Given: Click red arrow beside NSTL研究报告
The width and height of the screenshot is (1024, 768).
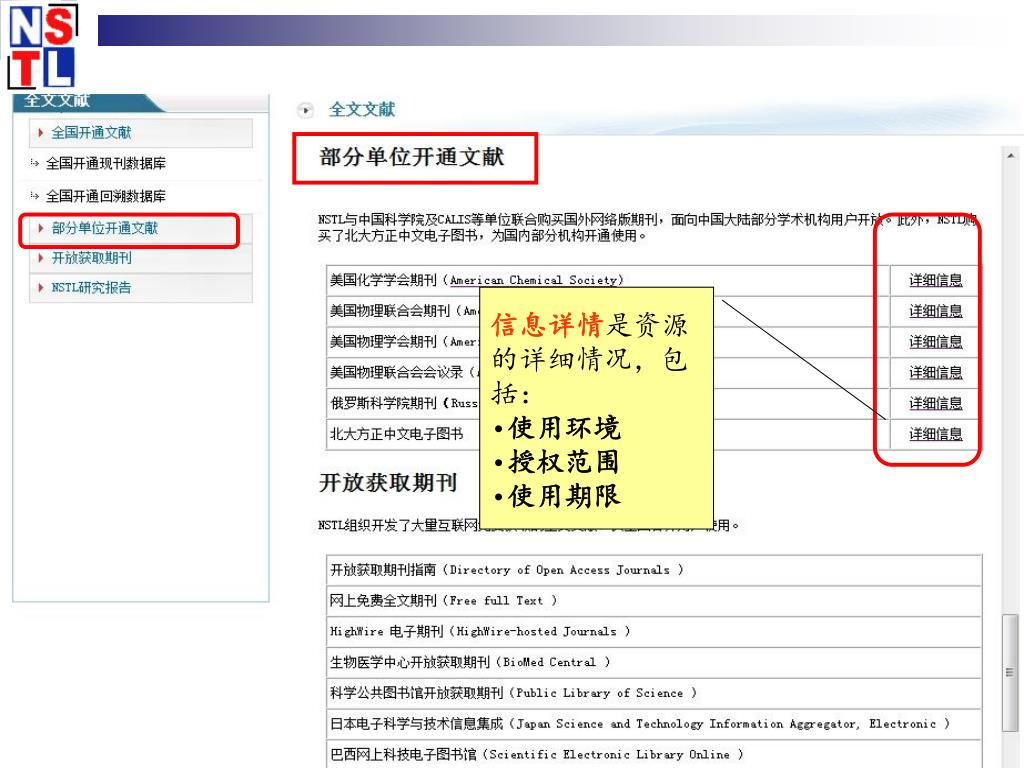Looking at the screenshot, I should (x=40, y=287).
